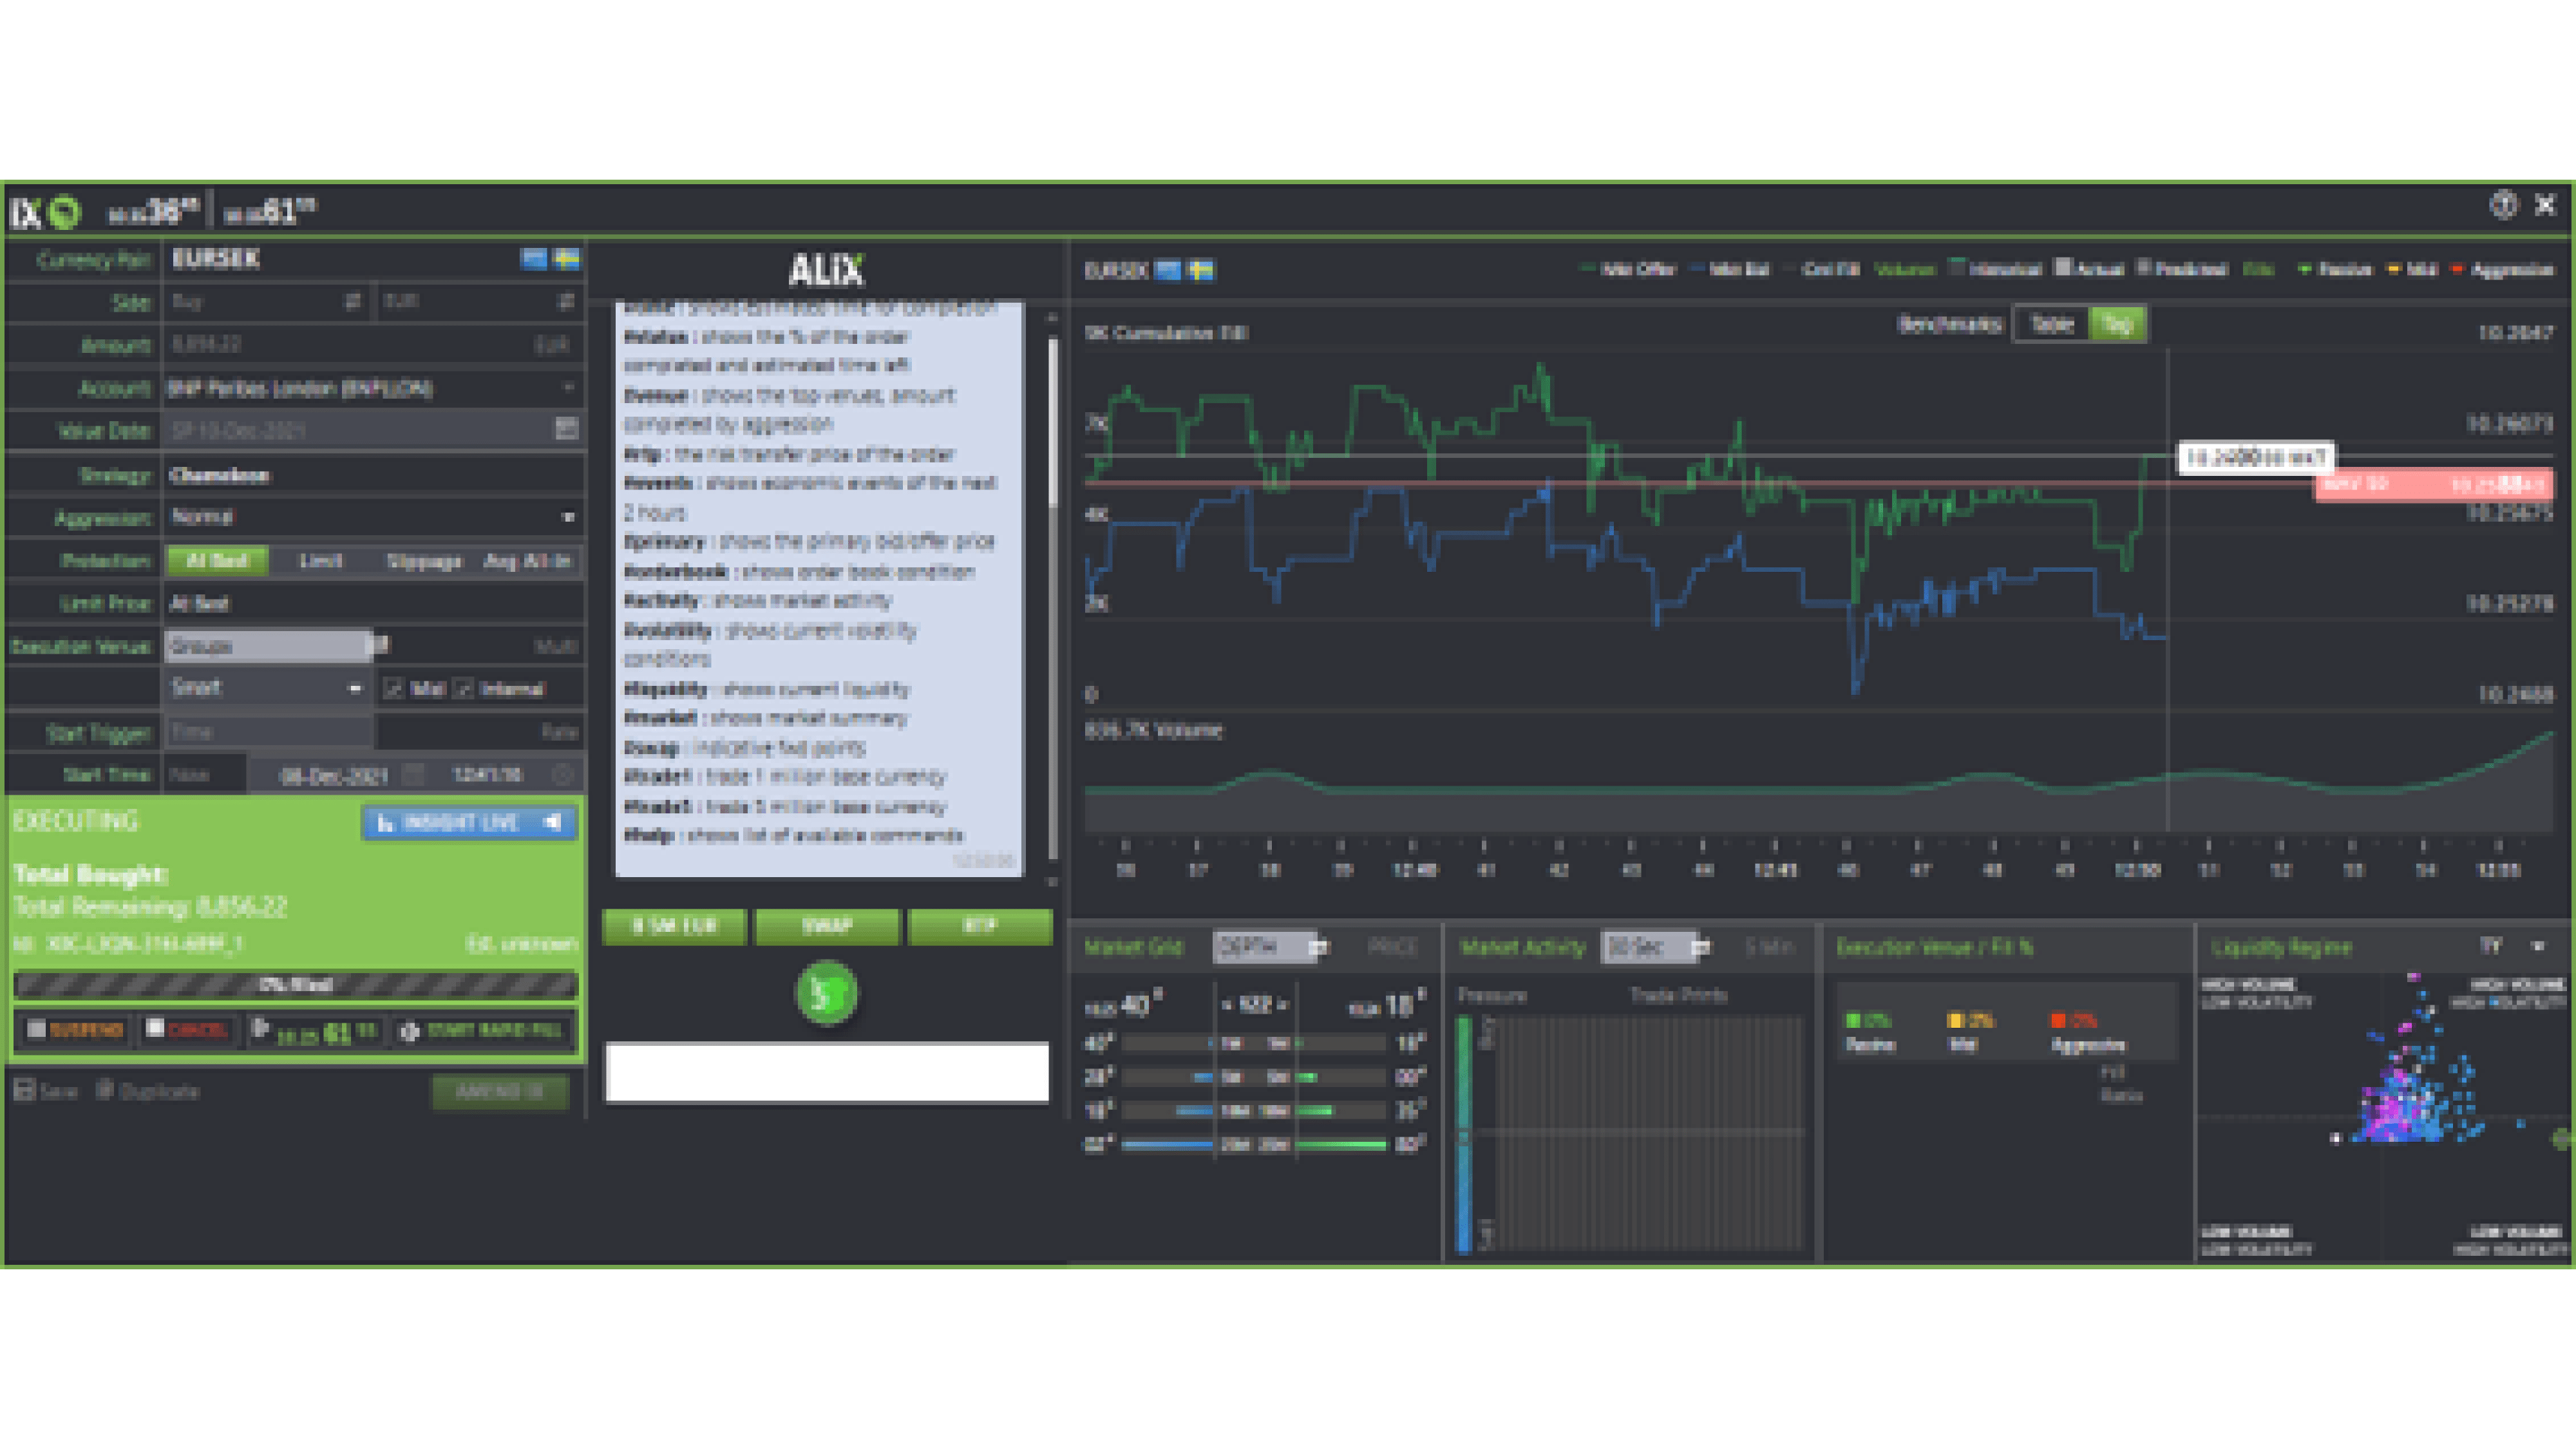
Task: Switch Benchmarks to the Table tab
Action: (x=2051, y=323)
